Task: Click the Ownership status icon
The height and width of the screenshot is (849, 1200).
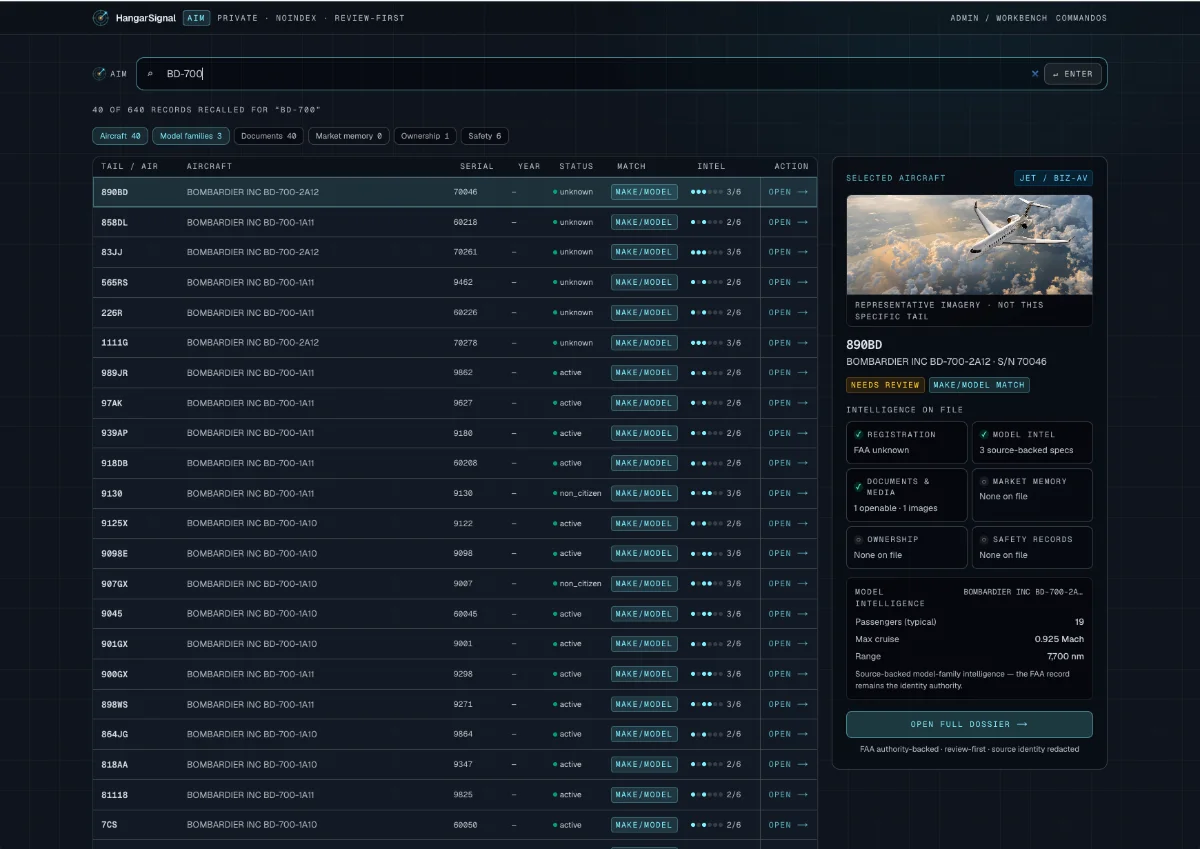Action: point(858,540)
